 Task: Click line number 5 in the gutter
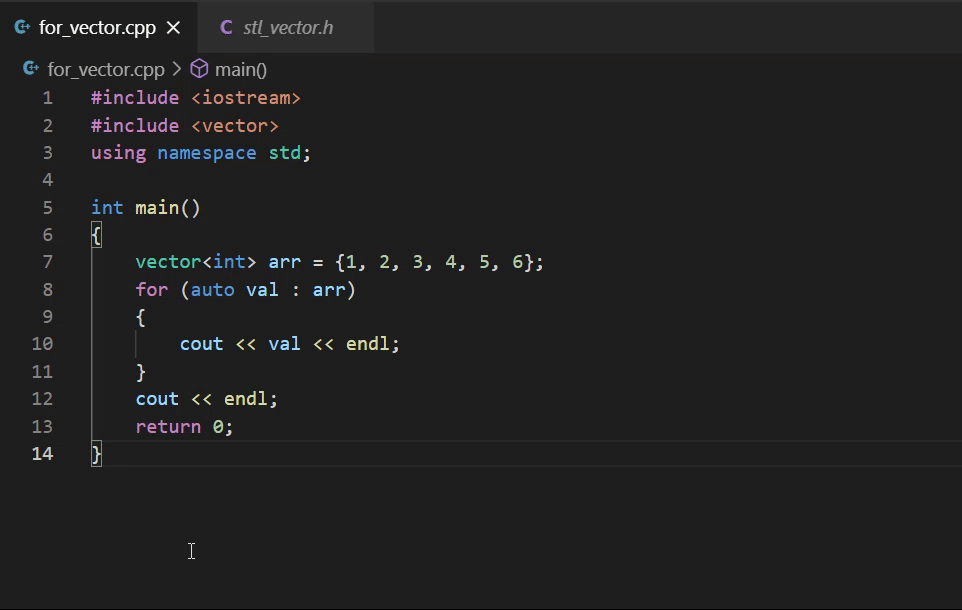tap(48, 208)
